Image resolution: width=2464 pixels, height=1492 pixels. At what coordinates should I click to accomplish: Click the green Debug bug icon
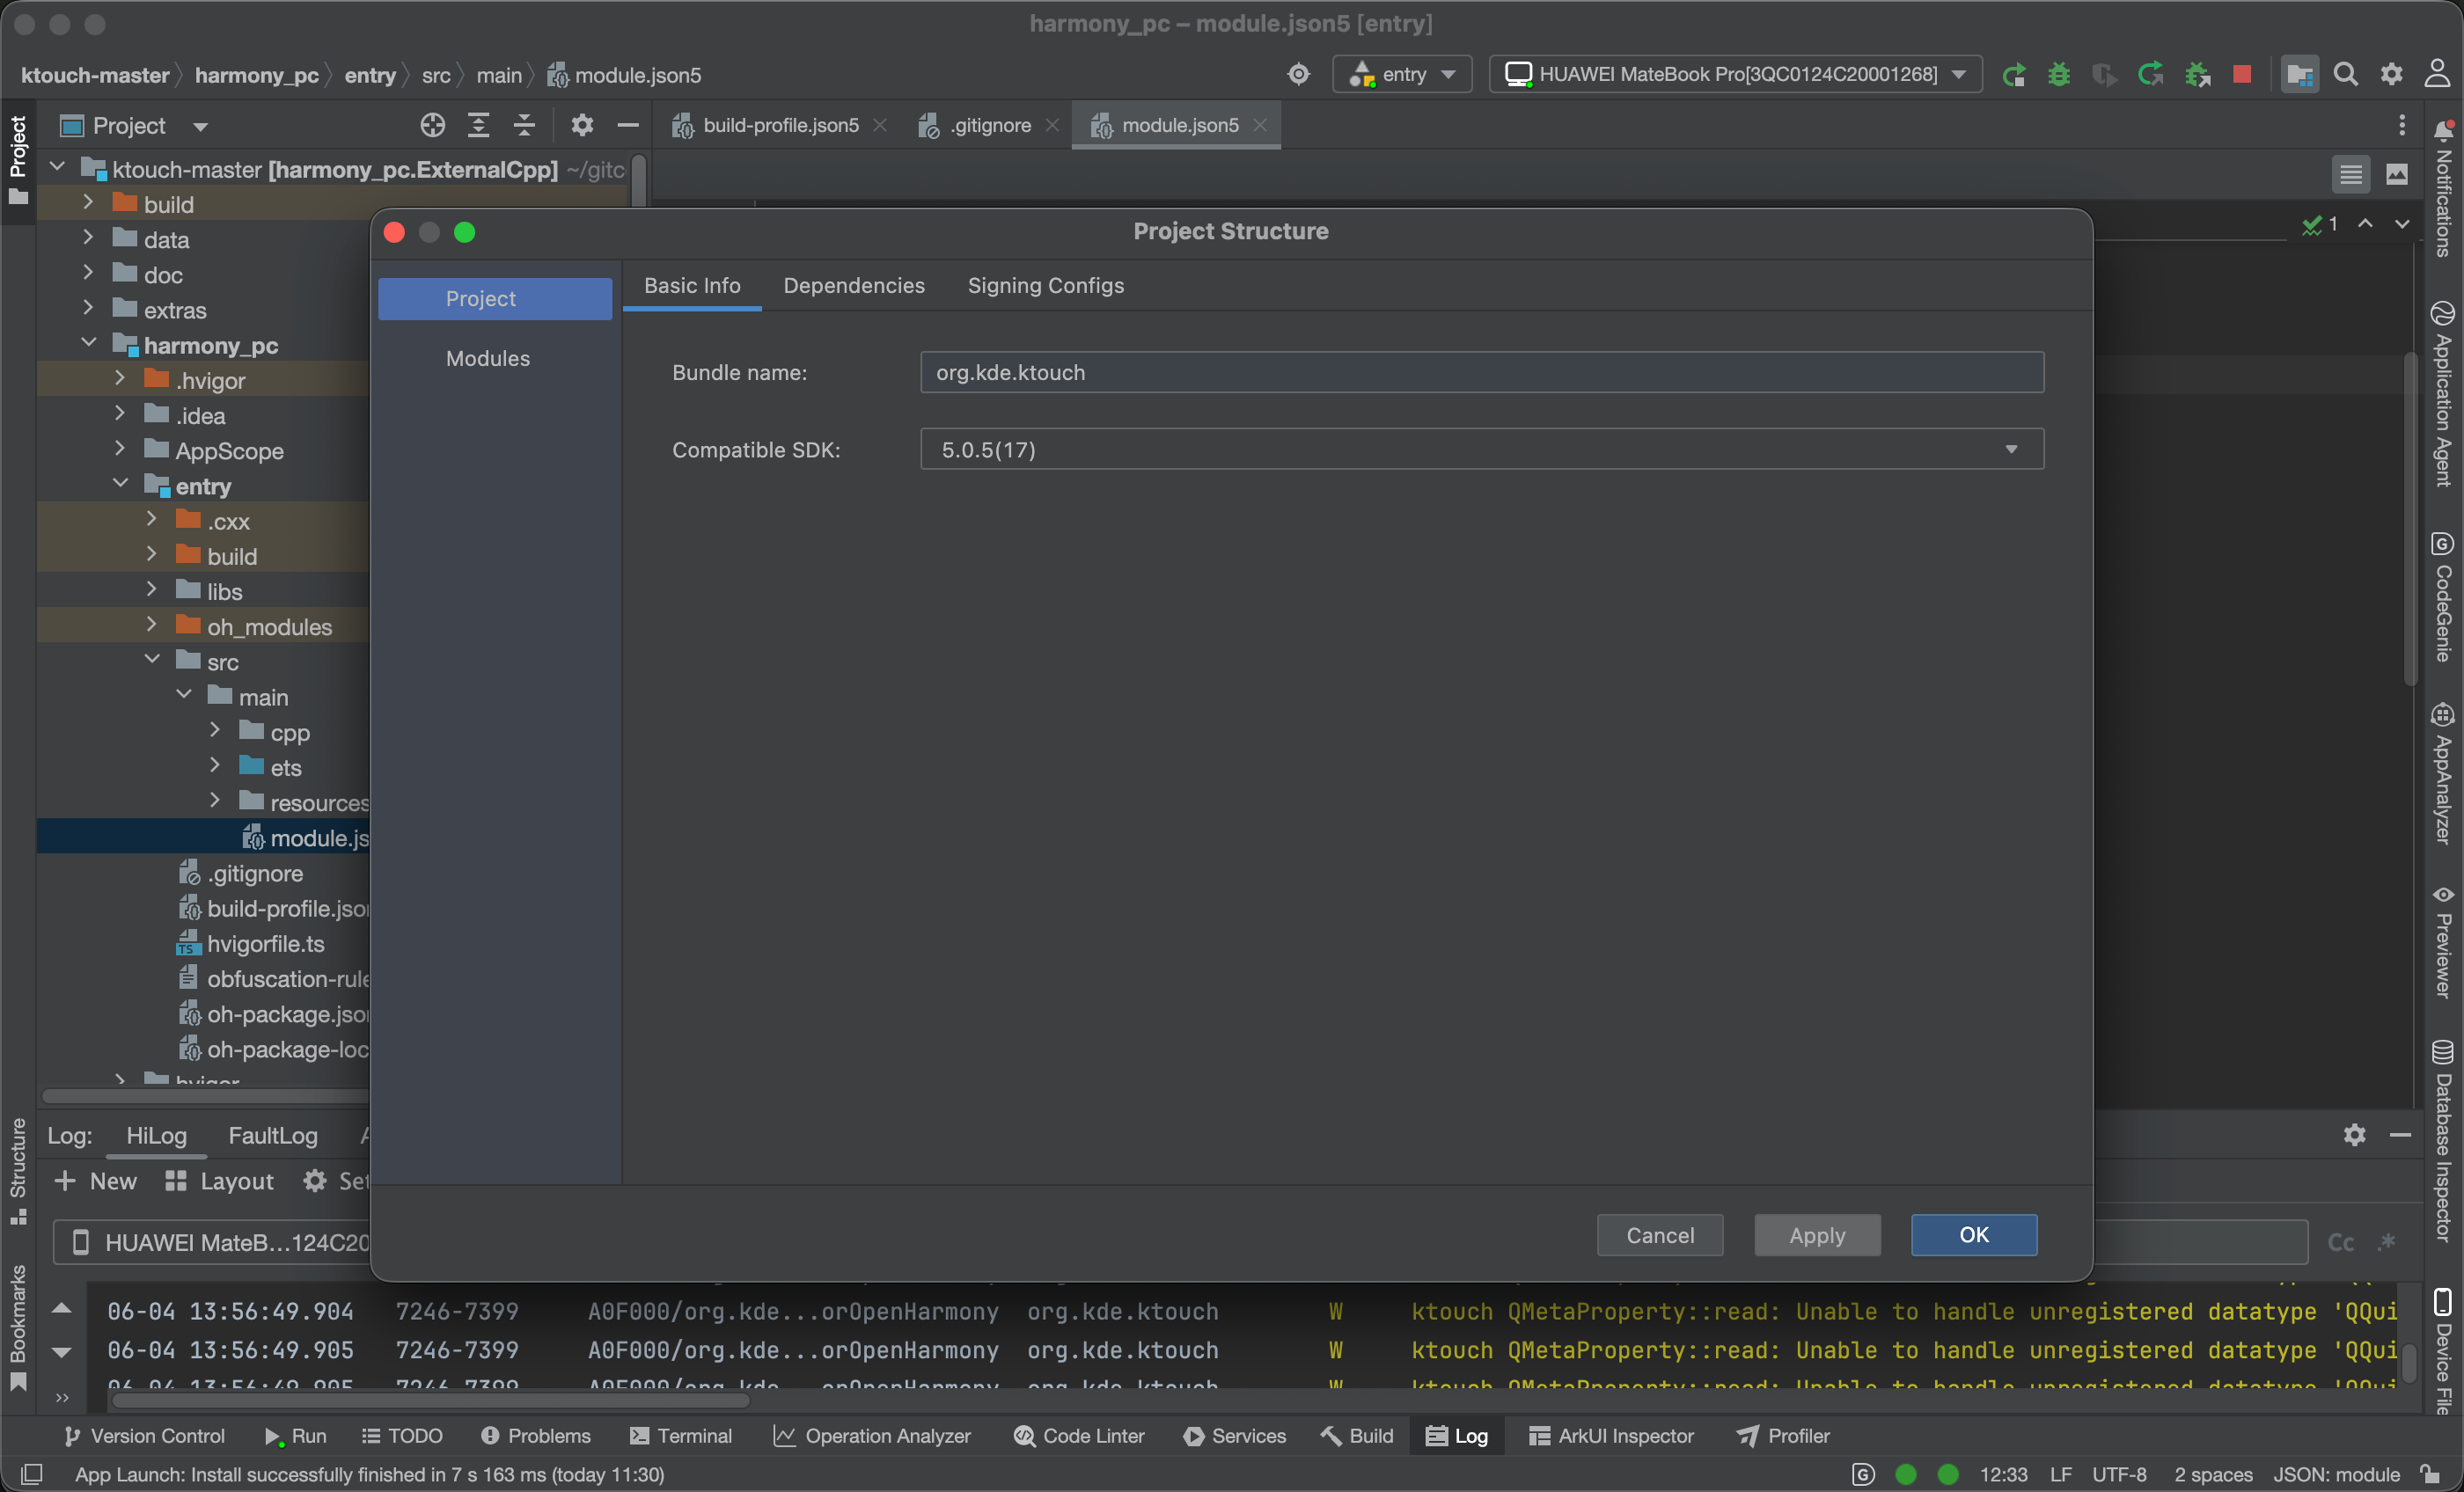point(2058,75)
